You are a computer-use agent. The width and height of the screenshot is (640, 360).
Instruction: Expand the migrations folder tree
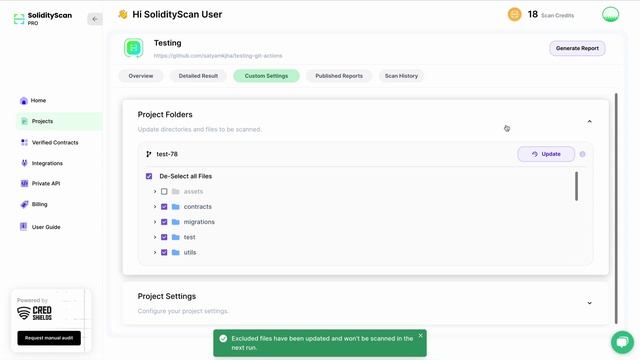155,222
